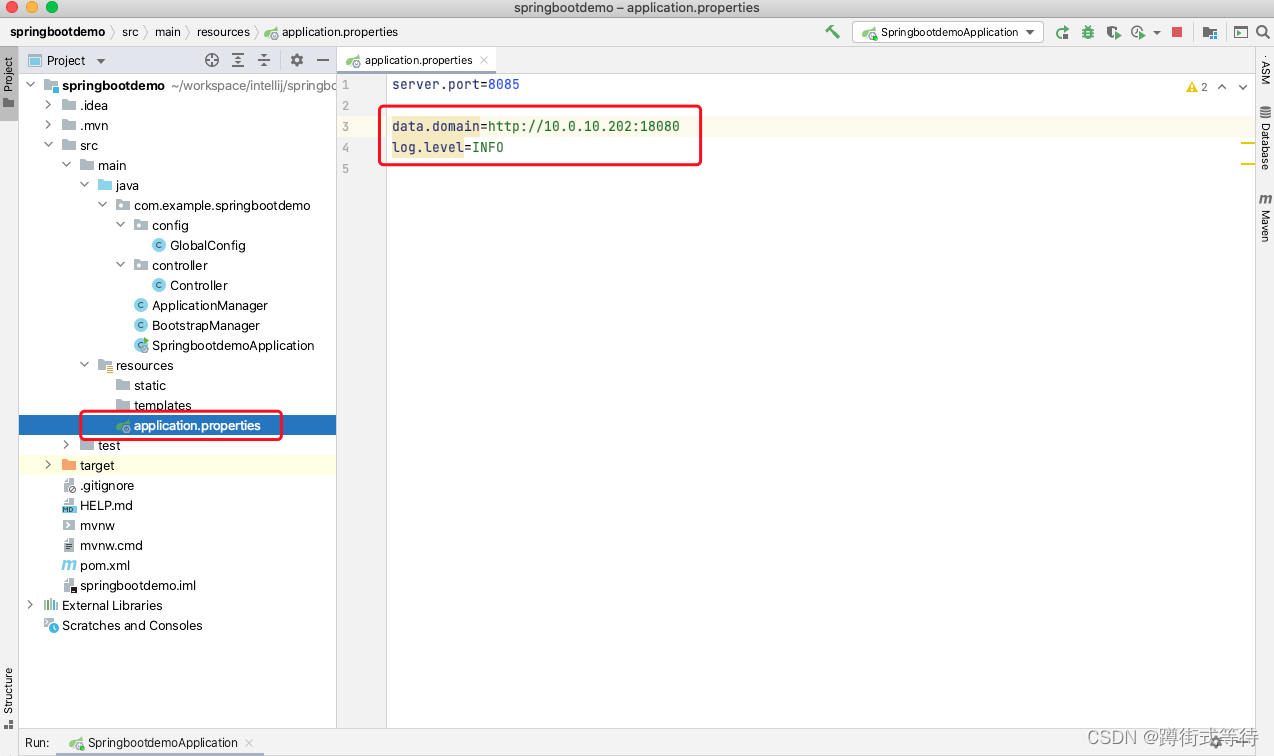Viewport: 1274px width, 756px height.
Task: Open the Database tool window tab
Action: [x=1265, y=137]
